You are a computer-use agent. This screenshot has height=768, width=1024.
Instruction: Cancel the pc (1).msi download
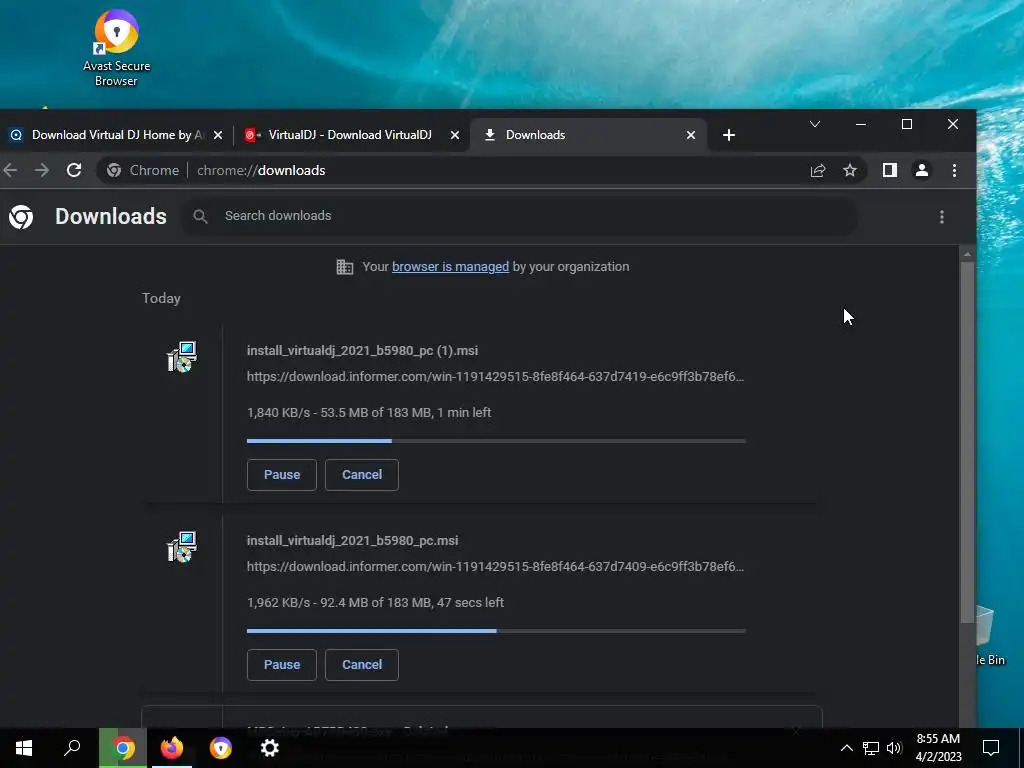[x=362, y=475]
